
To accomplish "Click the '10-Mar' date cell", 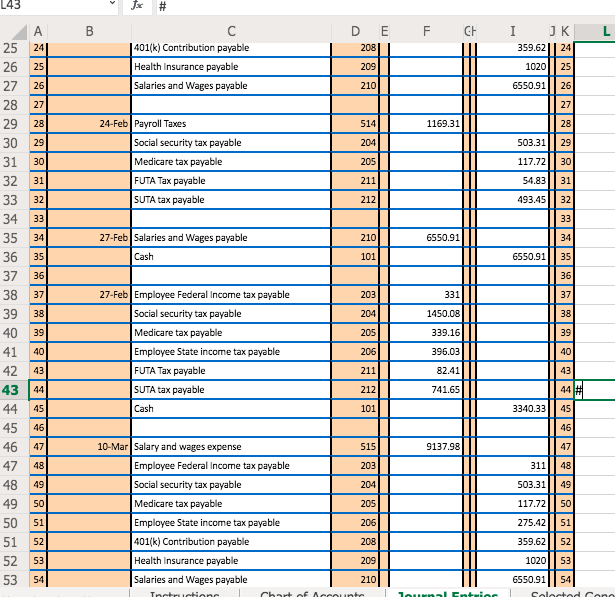I will (89, 447).
